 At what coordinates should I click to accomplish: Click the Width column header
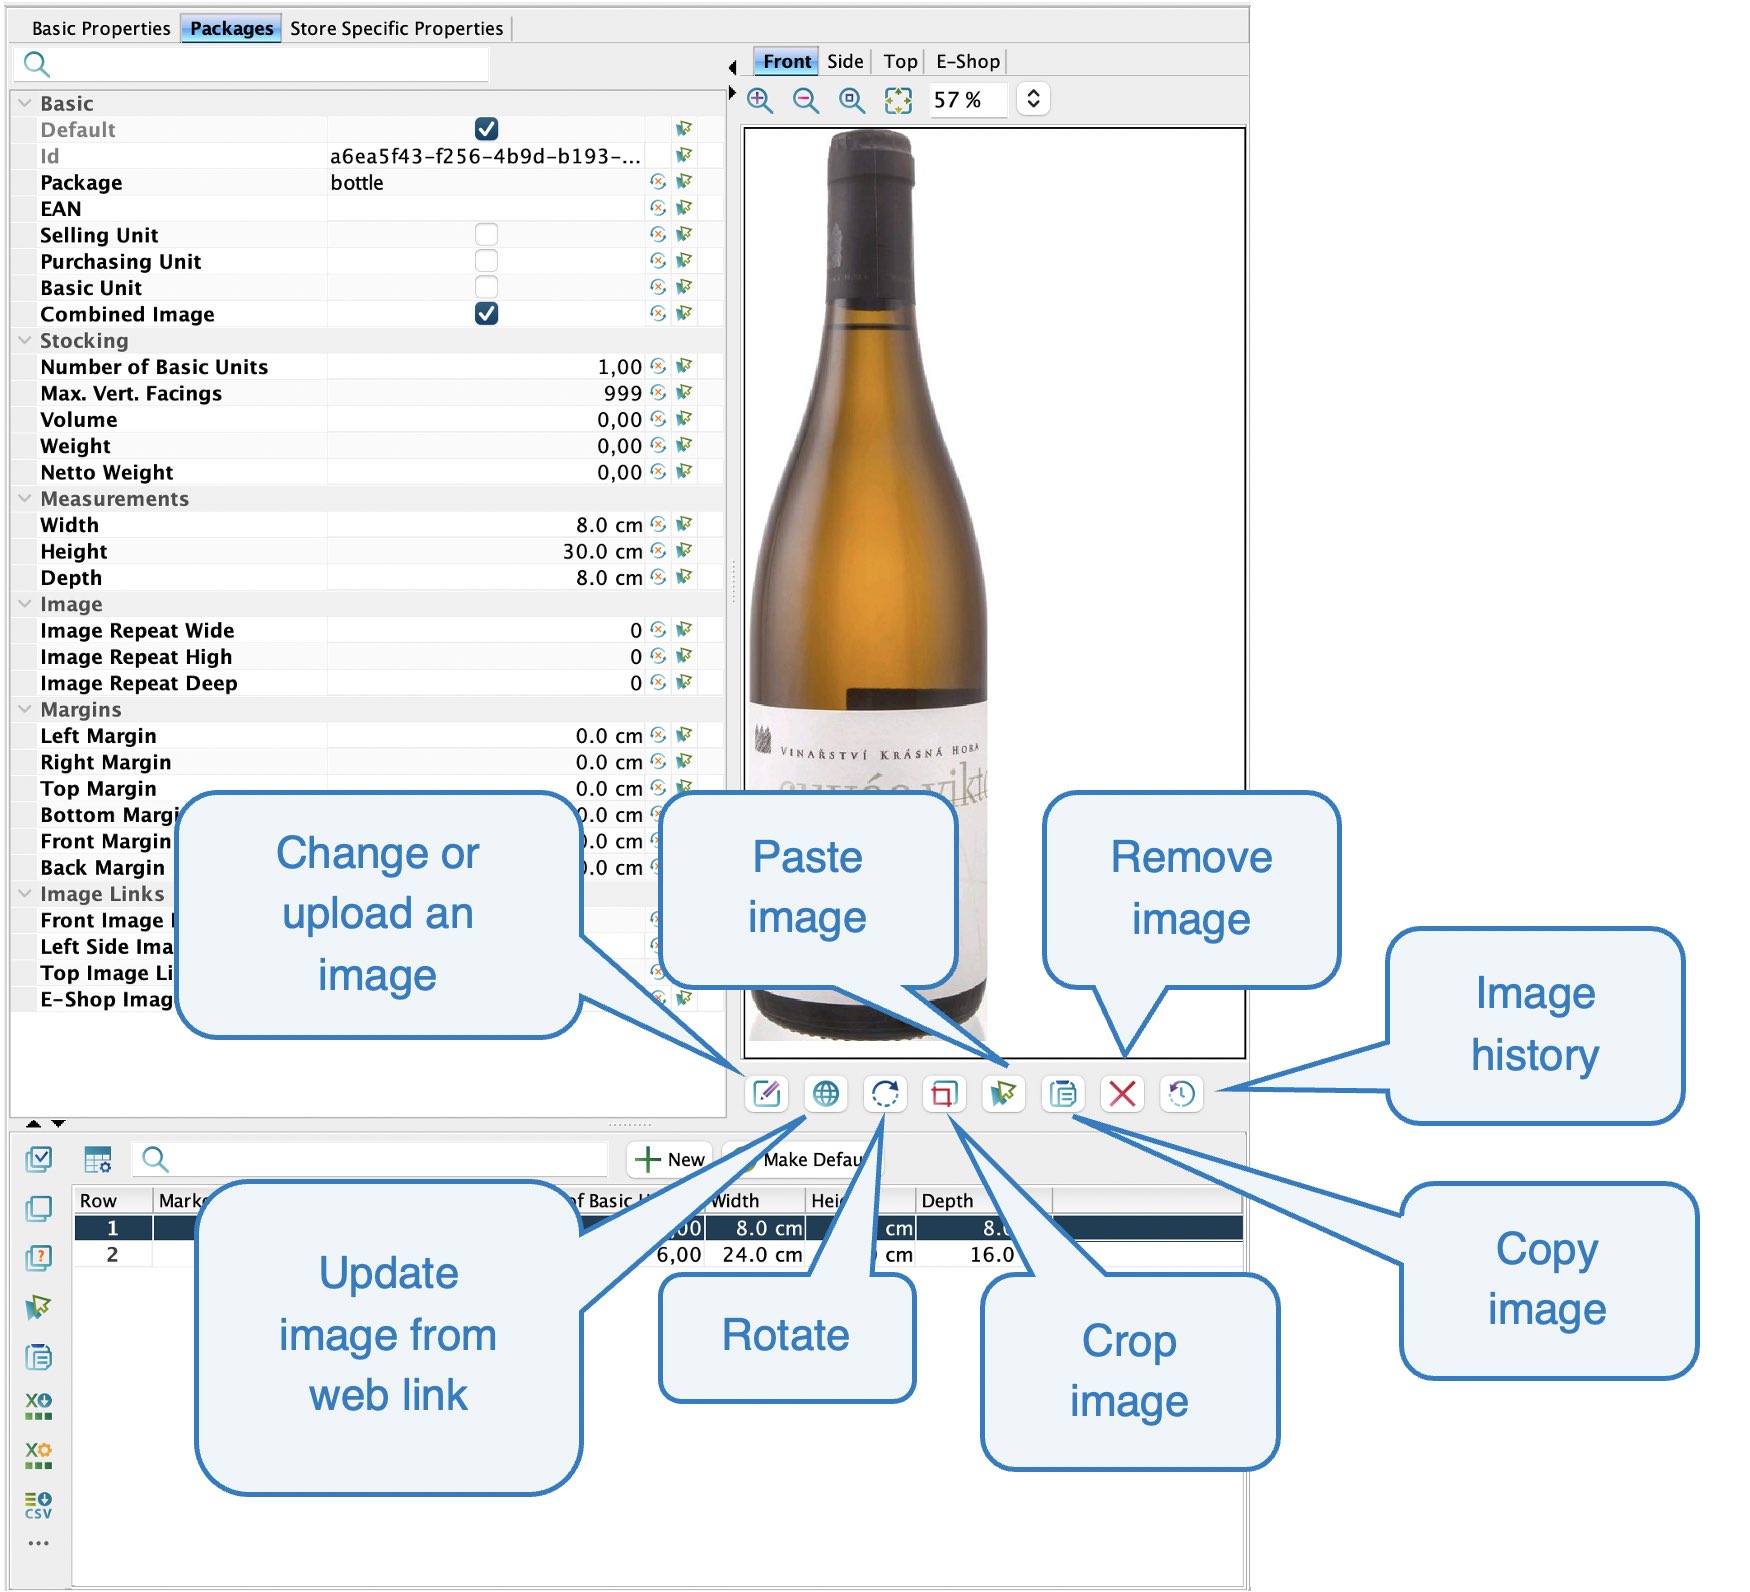click(755, 1200)
